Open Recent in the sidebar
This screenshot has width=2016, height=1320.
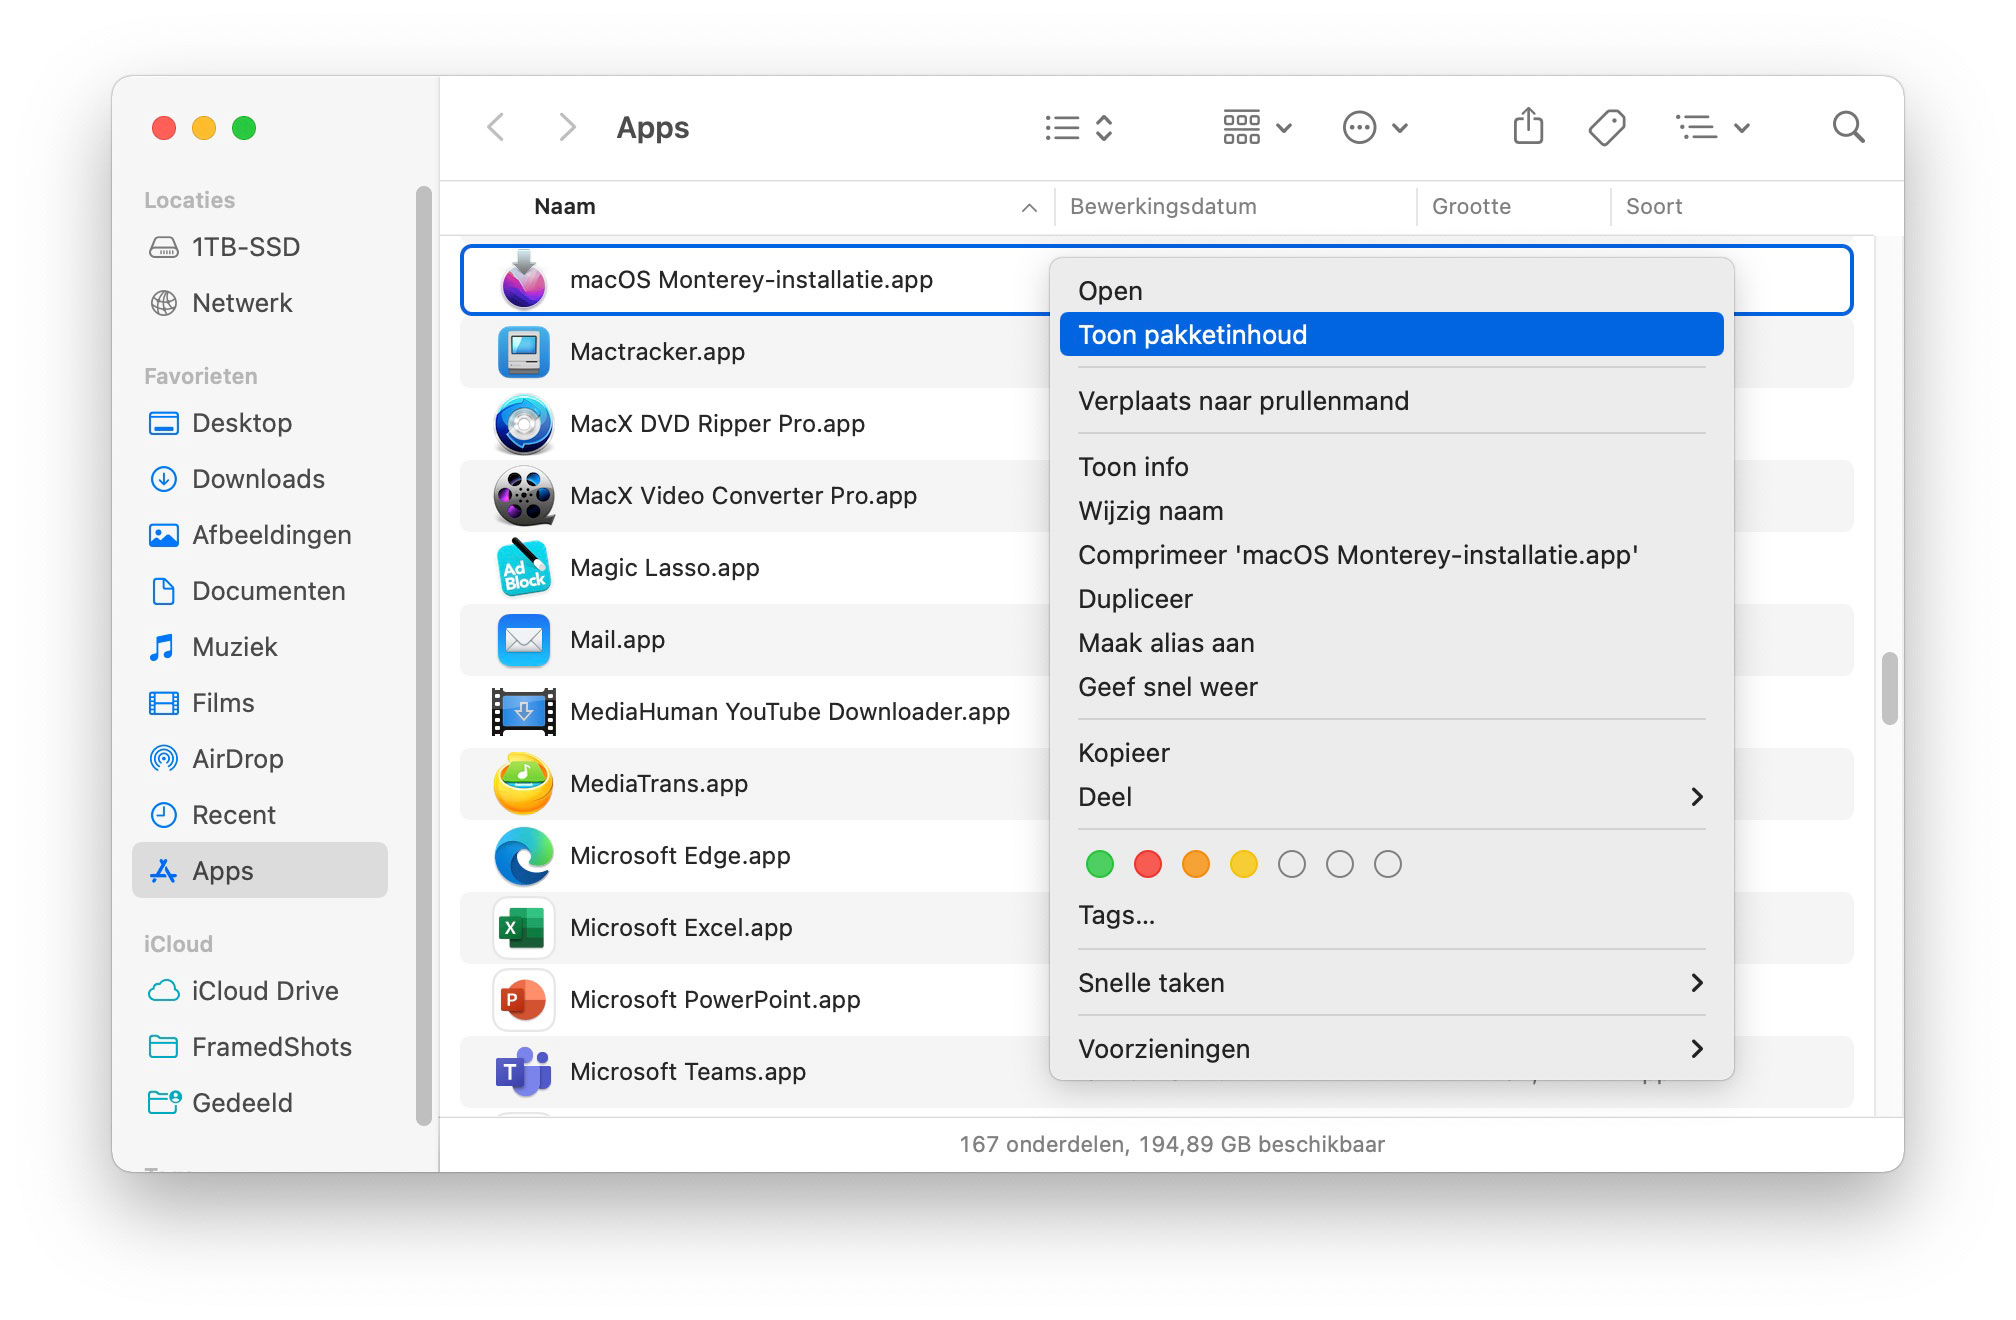point(260,815)
